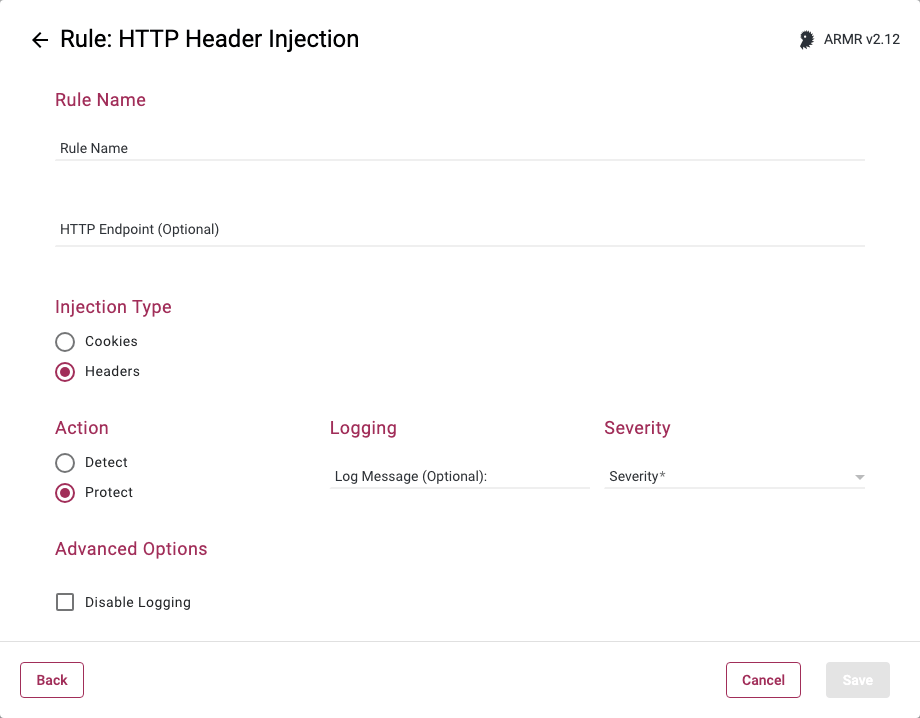Click the Injection Type section heading
This screenshot has height=718, width=920.
coord(113,307)
